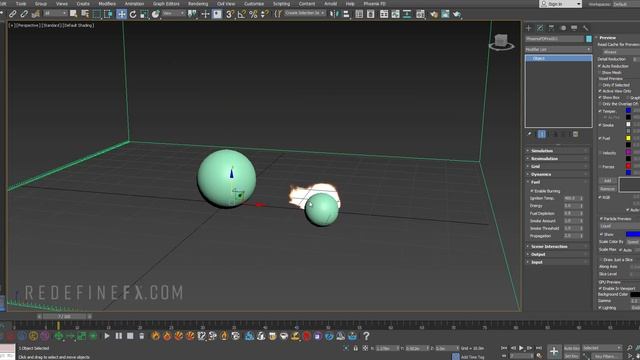Image resolution: width=640 pixels, height=360 pixels.
Task: Click the timeline current frame marker
Action: coord(58,325)
